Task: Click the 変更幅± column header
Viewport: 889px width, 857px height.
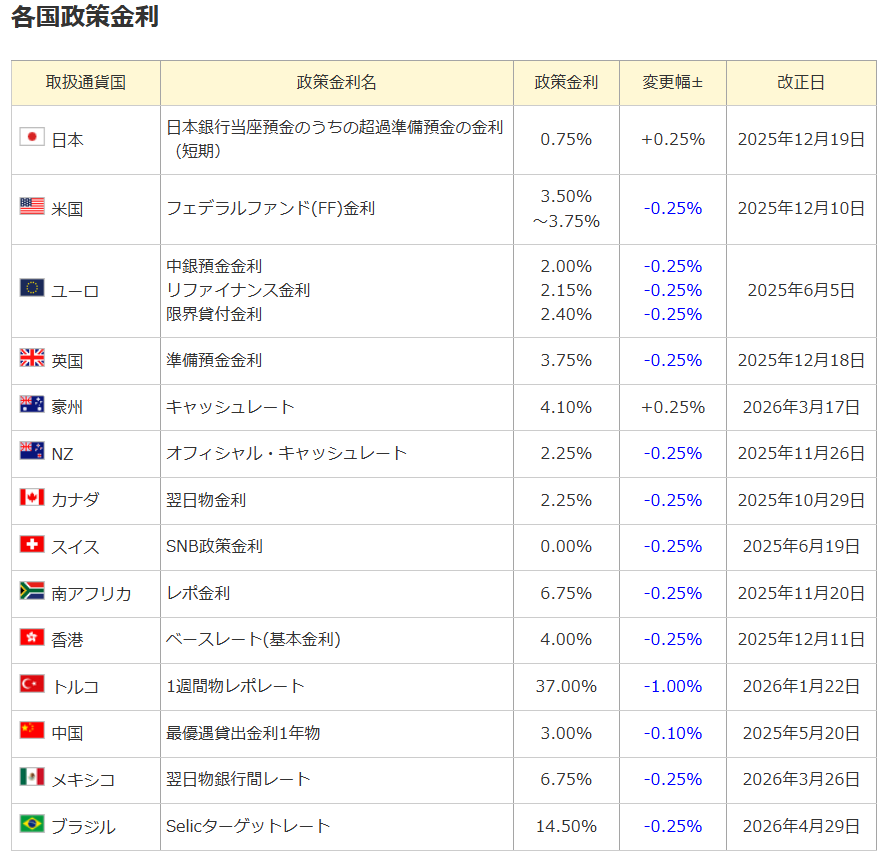Action: tap(672, 83)
